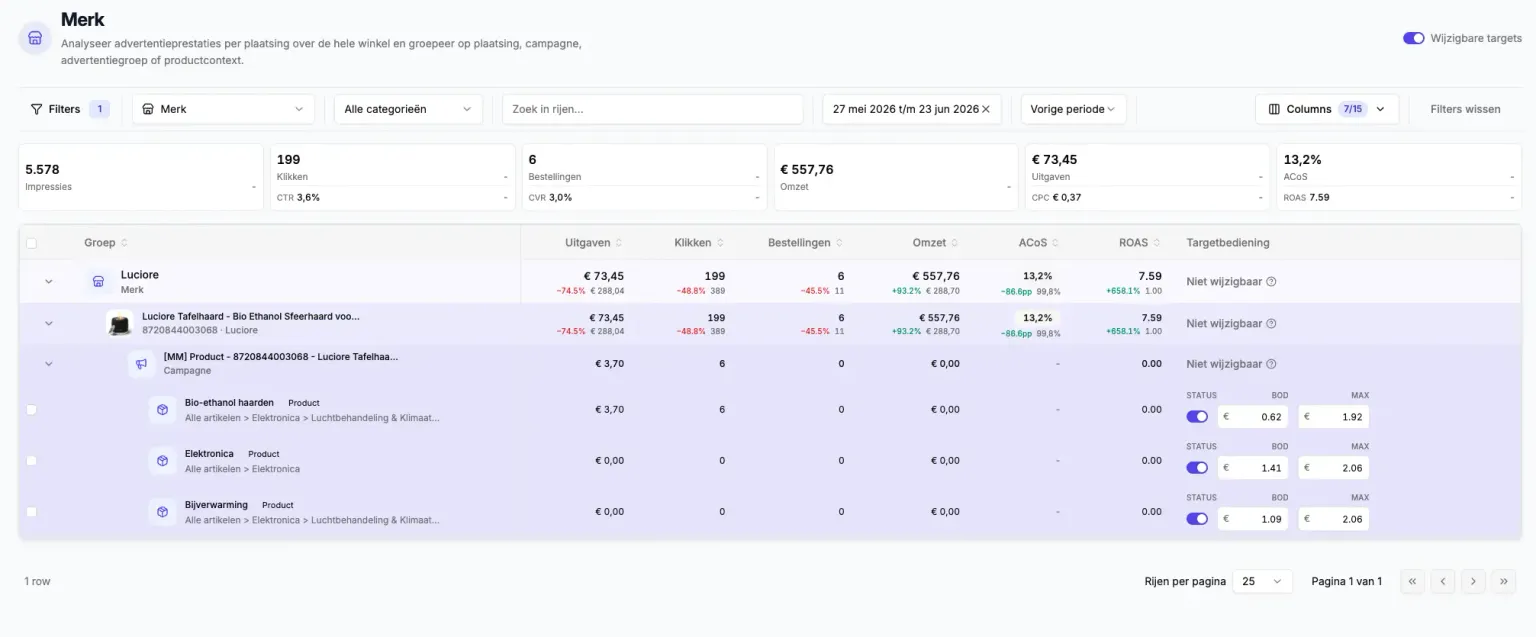The height and width of the screenshot is (637, 1536).
Task: Collapse the Luciore brand row
Action: (48, 282)
